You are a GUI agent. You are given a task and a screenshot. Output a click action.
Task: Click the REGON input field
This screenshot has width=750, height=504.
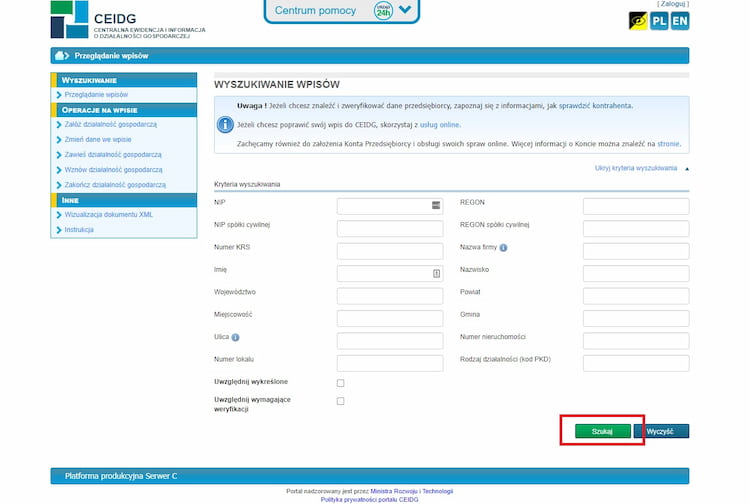click(636, 206)
